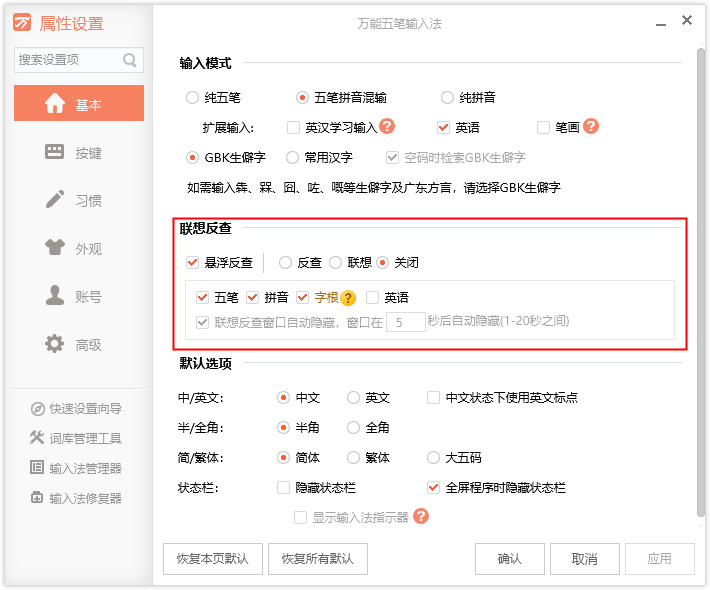Select the 纯五笔 input mode
Viewport: 710px width, 590px height.
tap(193, 98)
